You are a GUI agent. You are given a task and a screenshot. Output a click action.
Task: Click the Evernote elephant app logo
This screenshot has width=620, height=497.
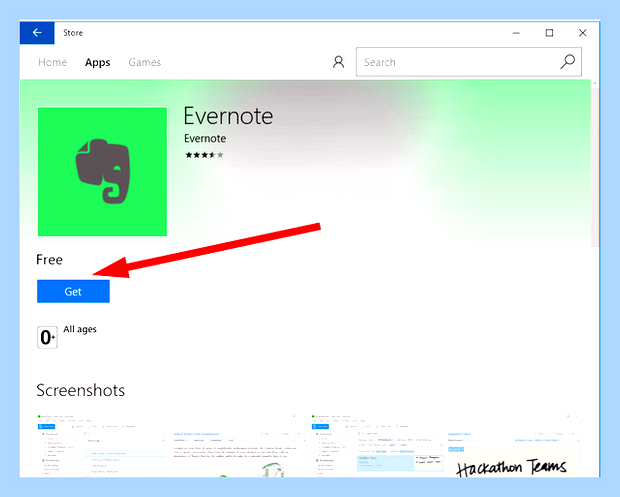click(x=102, y=172)
